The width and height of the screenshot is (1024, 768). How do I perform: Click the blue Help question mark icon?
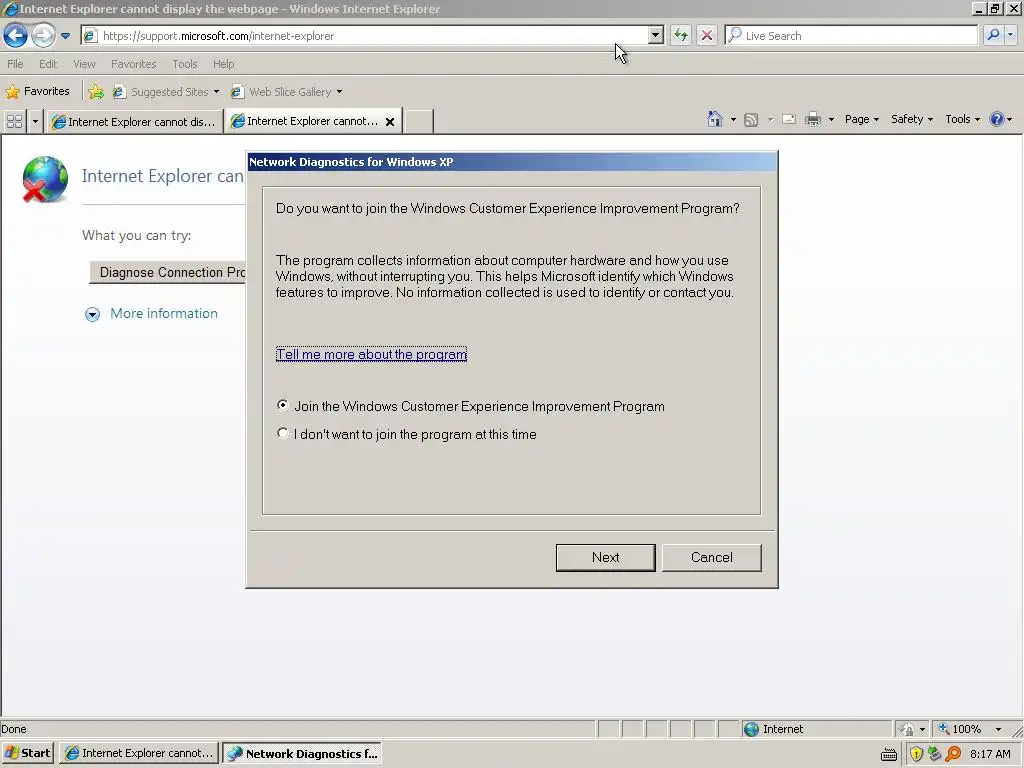(997, 119)
